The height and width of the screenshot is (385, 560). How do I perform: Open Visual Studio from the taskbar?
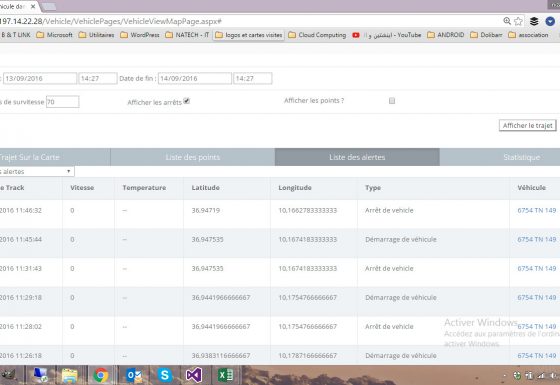[x=194, y=375]
